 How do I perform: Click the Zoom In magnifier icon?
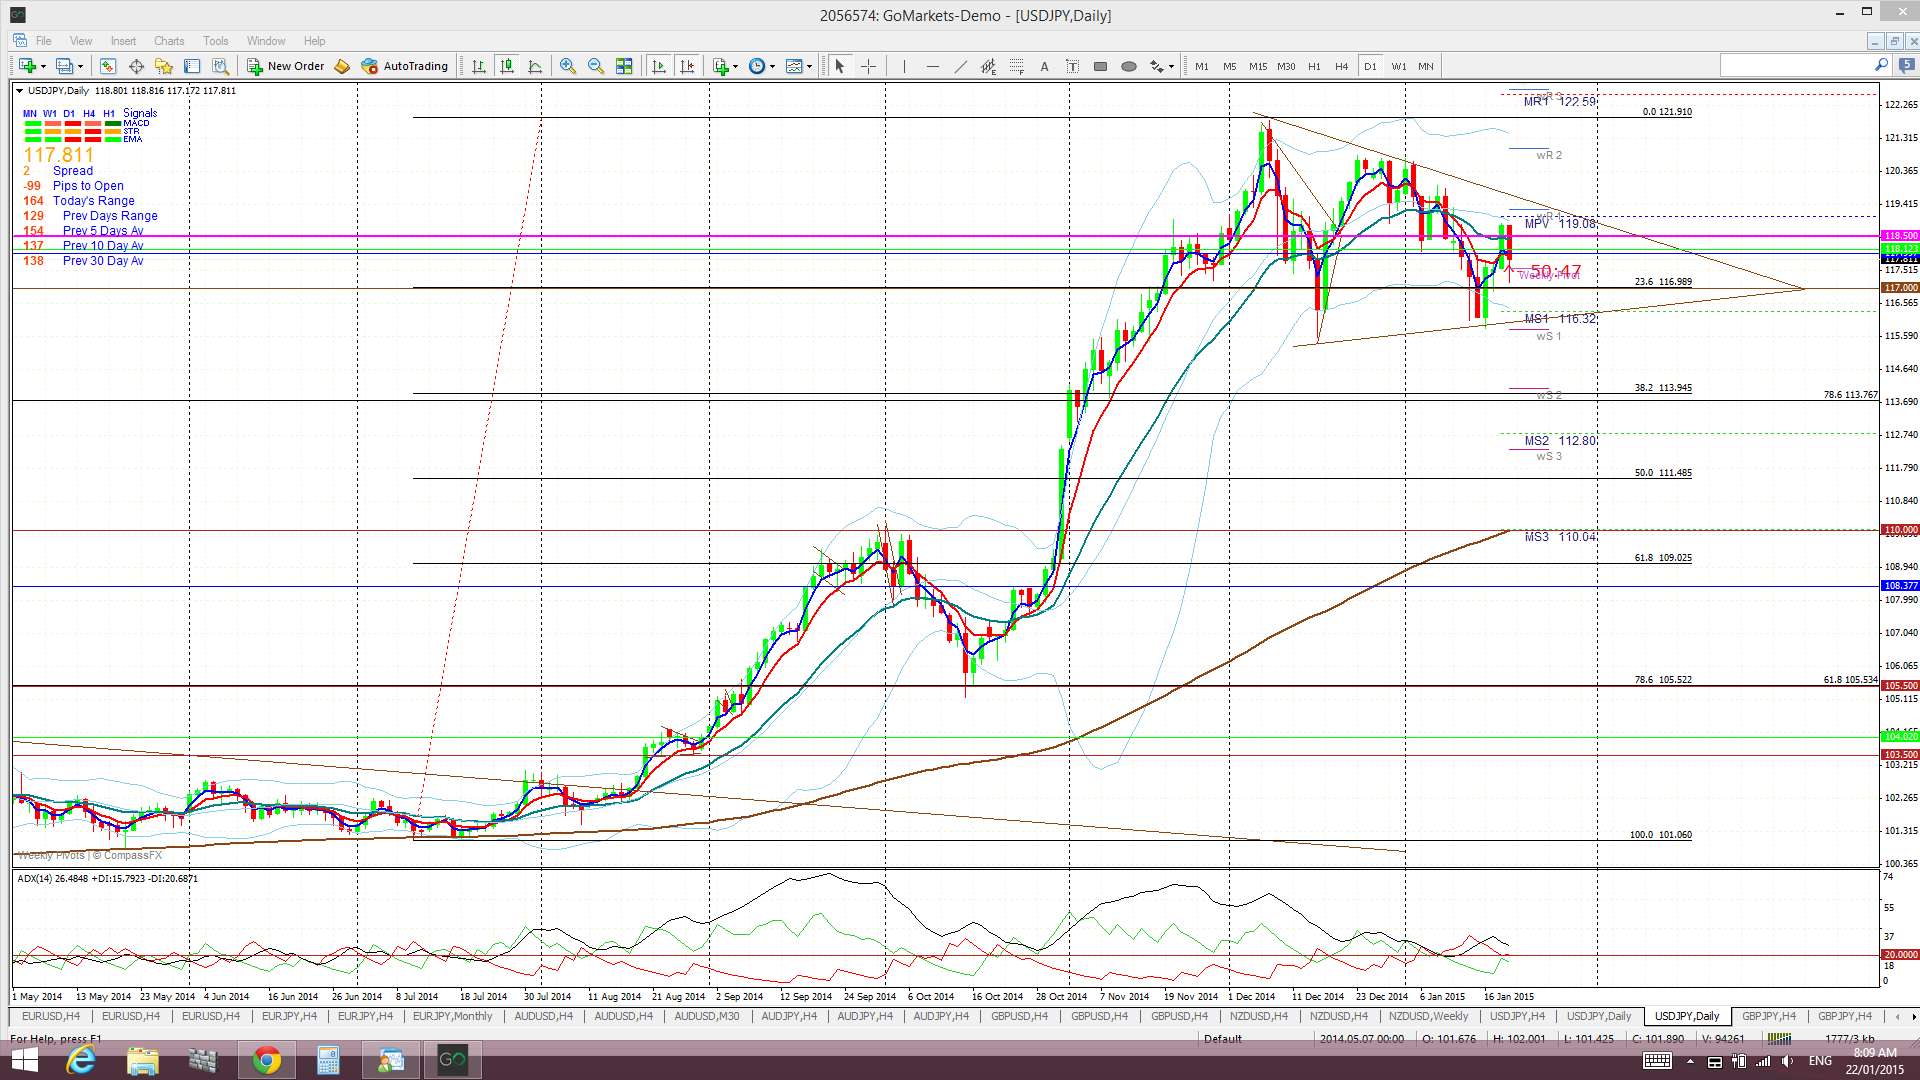567,66
